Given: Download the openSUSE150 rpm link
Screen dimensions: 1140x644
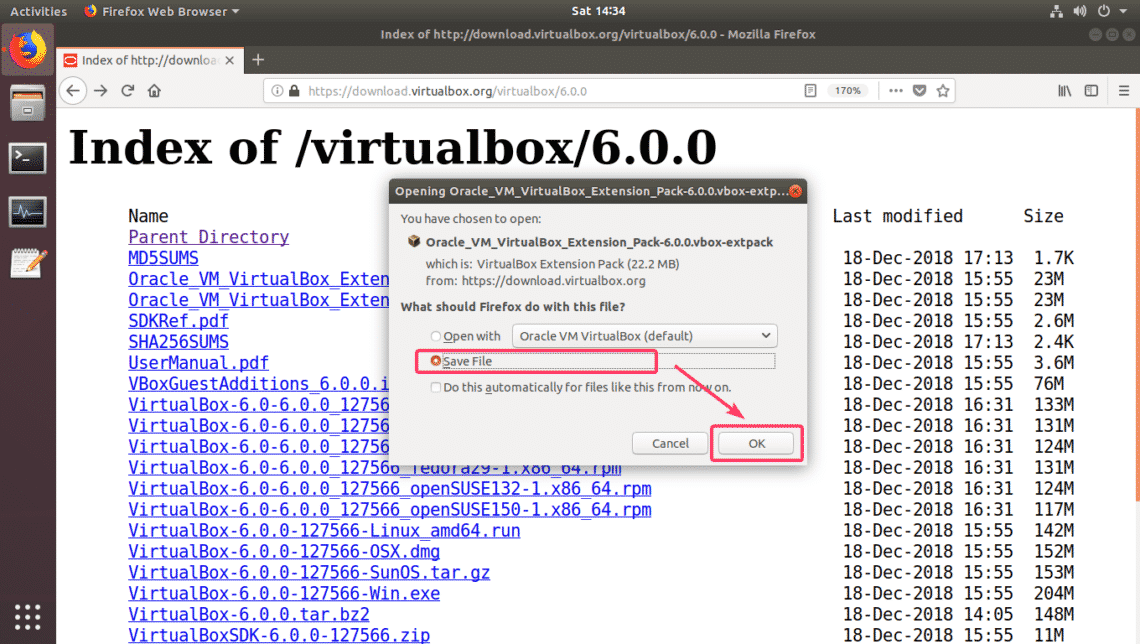Looking at the screenshot, I should 390,510.
